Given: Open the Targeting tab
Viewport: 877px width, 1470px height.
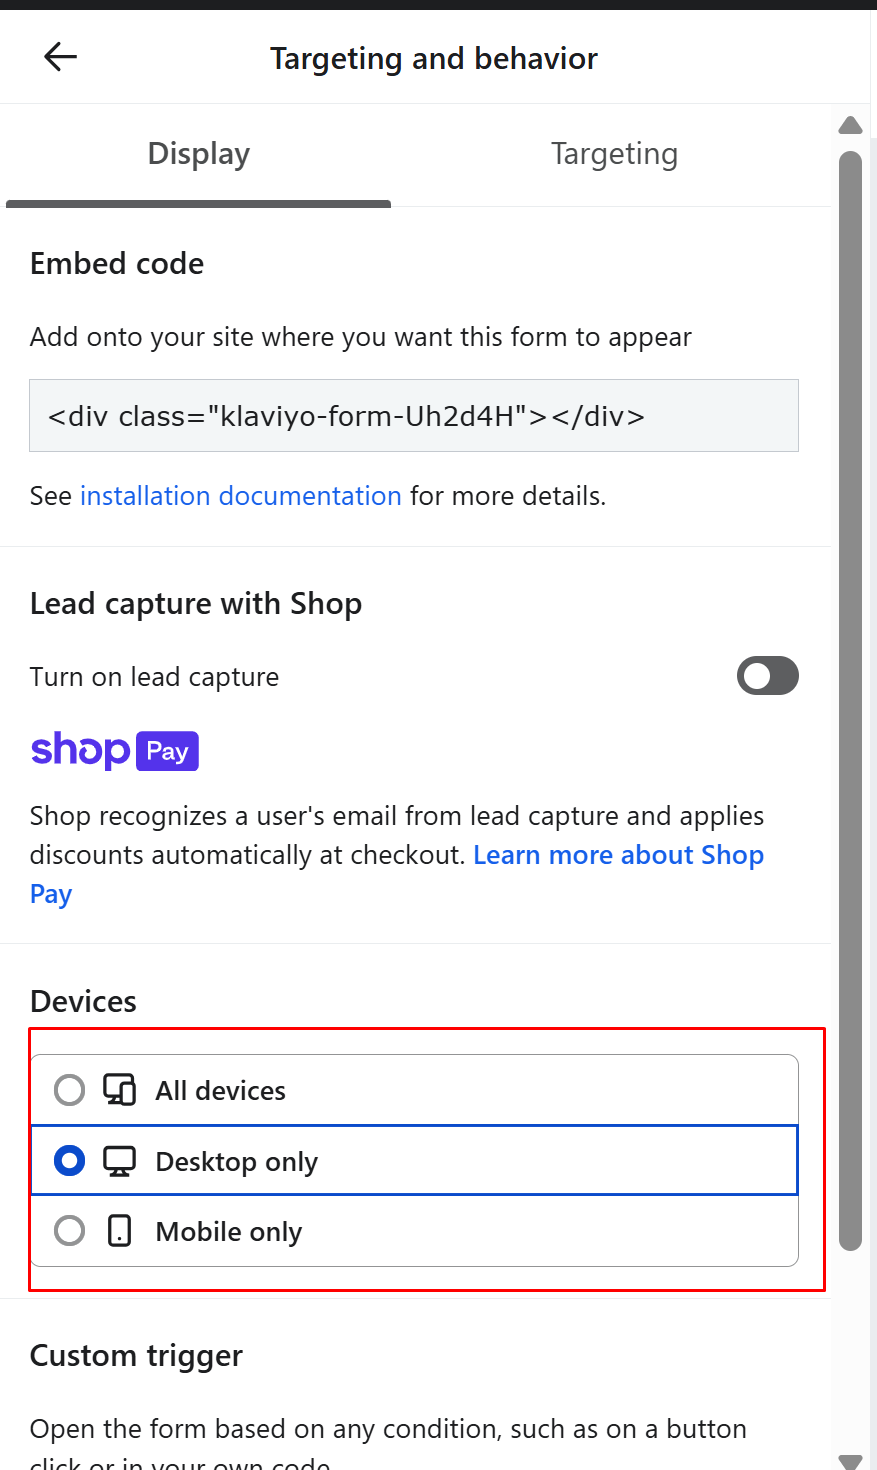Looking at the screenshot, I should coord(614,154).
